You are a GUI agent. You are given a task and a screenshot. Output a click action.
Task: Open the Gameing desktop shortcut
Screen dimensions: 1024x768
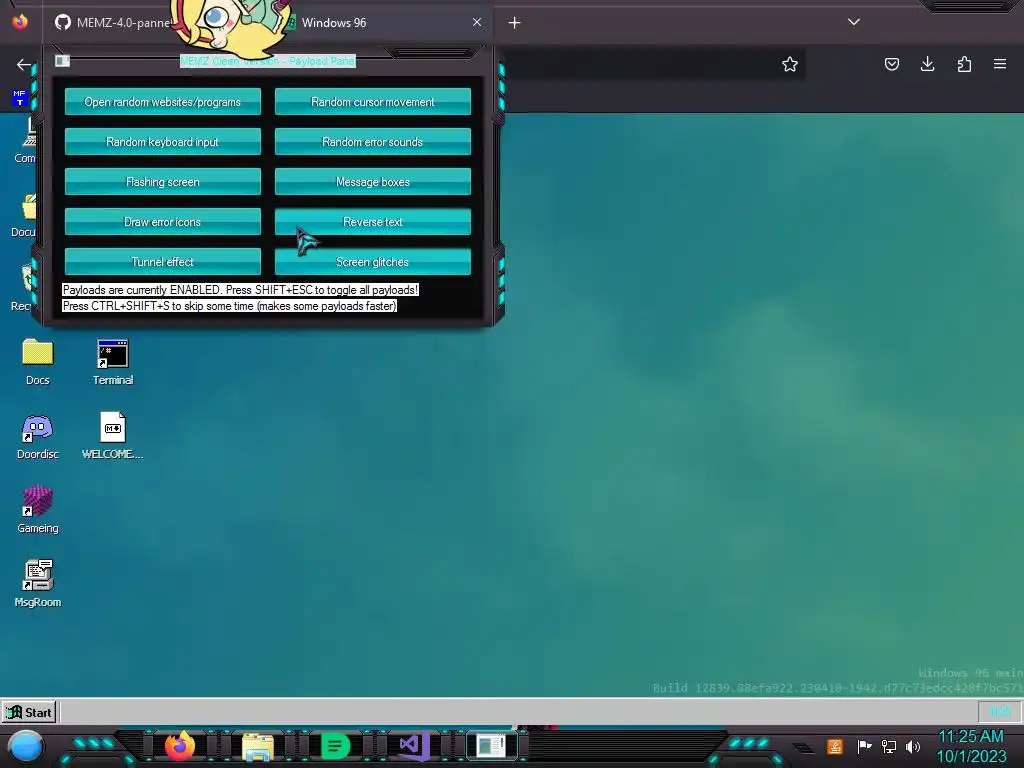click(x=37, y=510)
